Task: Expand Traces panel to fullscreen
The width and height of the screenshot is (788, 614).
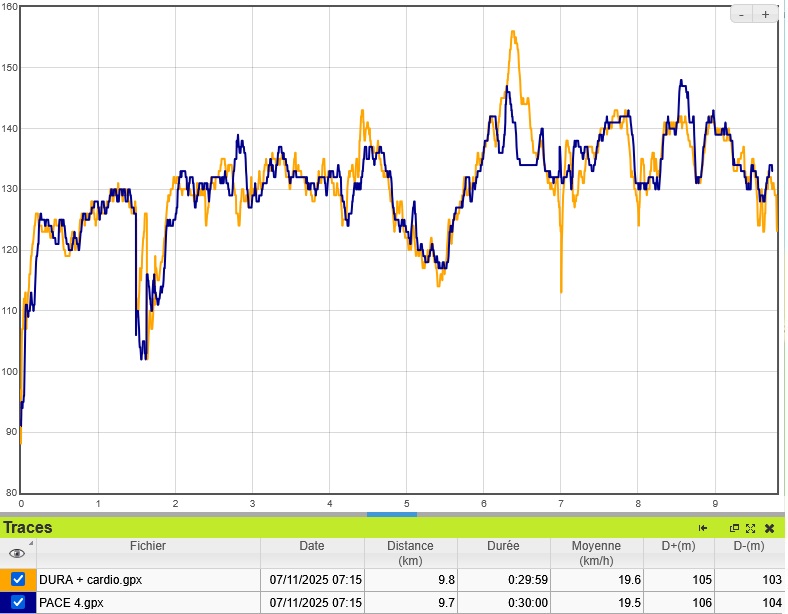Action: point(750,528)
